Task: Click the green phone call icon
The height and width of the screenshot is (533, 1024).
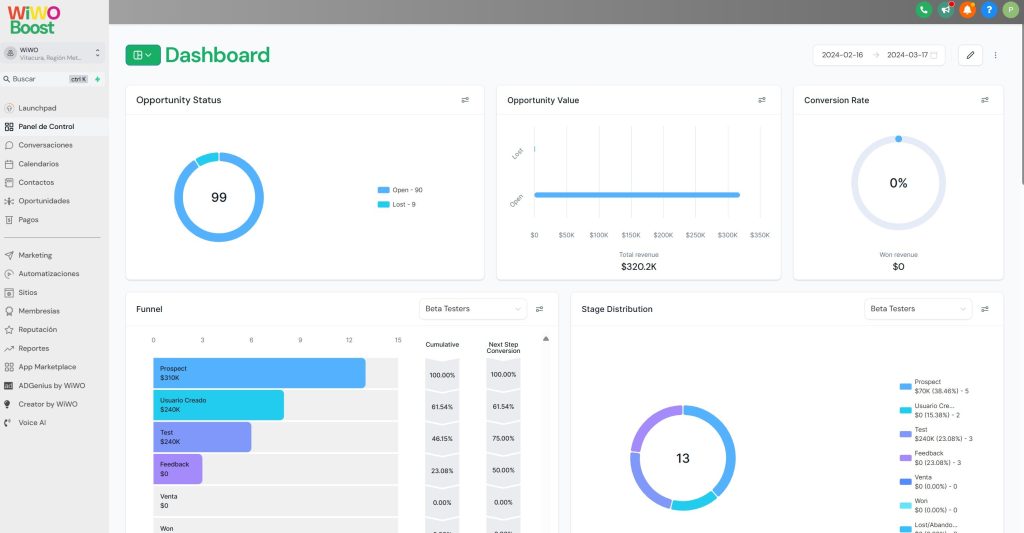Action: [x=923, y=10]
